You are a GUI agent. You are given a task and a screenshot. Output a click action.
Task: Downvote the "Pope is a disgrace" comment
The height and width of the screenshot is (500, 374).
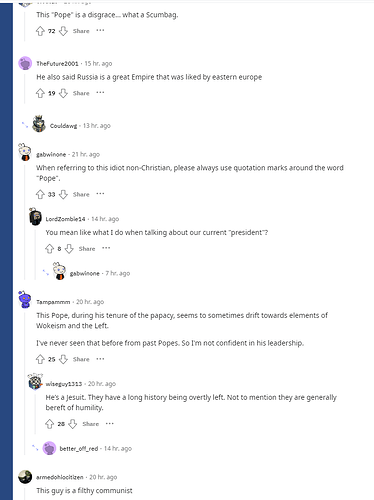click(x=63, y=31)
